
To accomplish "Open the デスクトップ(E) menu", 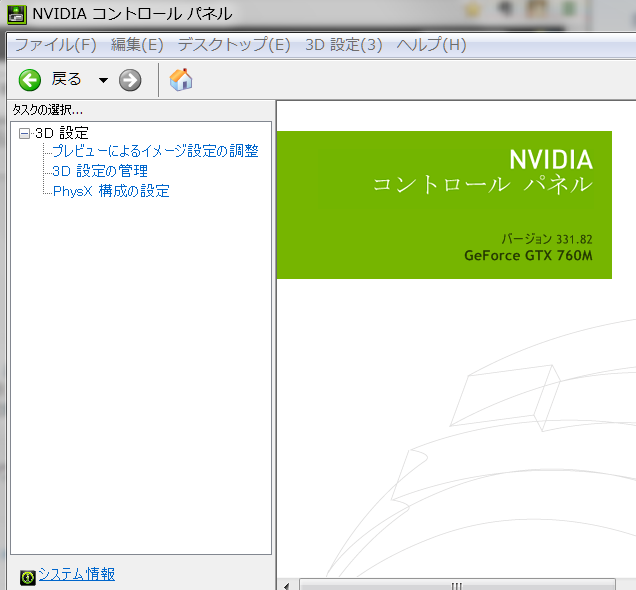I will [x=234, y=45].
